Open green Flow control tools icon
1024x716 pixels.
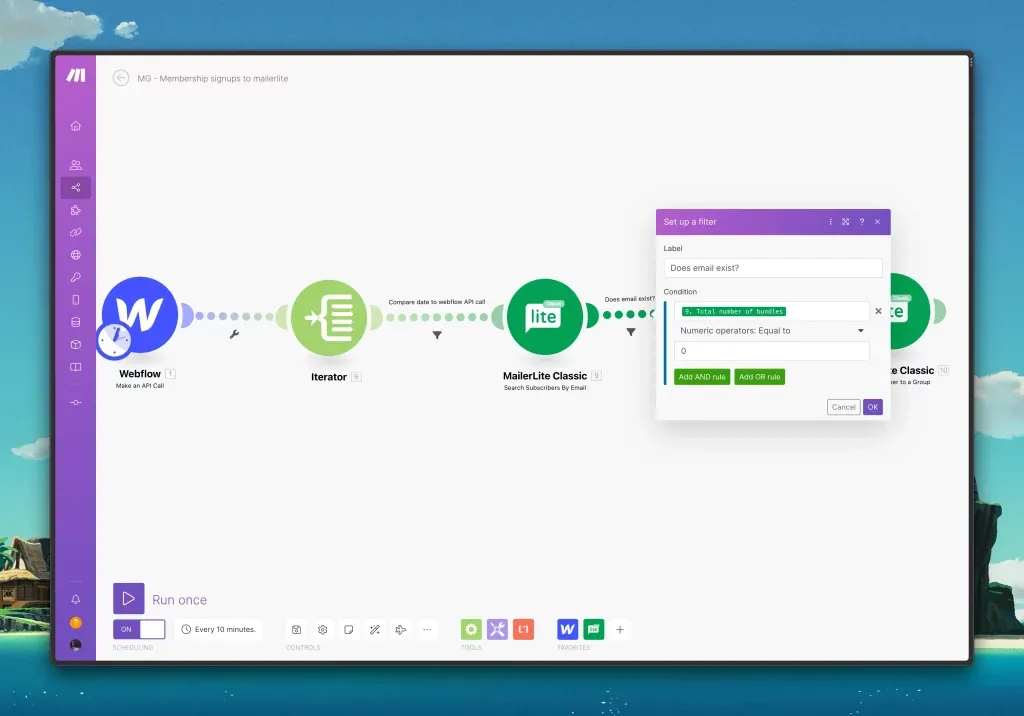coord(471,629)
